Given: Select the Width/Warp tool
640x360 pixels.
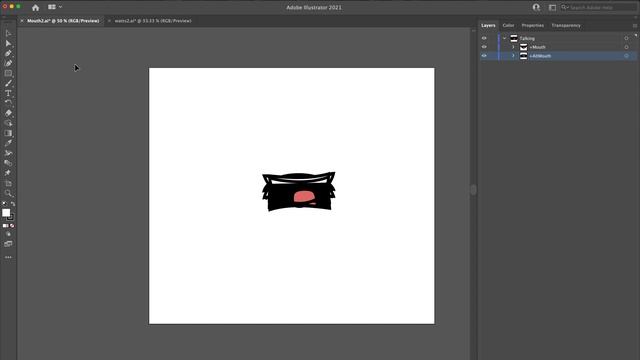Looking at the screenshot, I should [8, 153].
